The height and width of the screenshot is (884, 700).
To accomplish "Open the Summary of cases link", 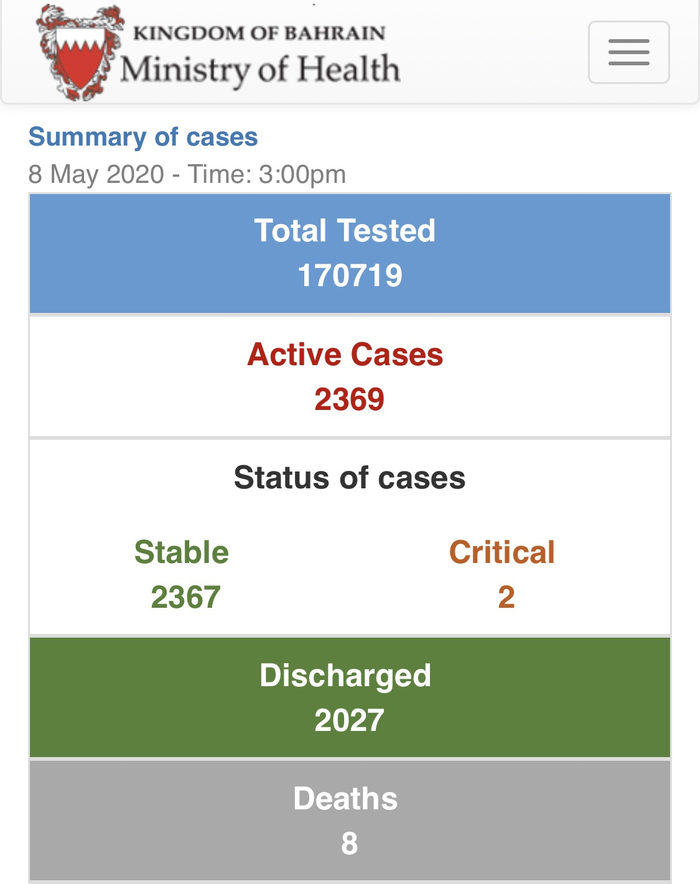I will pyautogui.click(x=143, y=137).
